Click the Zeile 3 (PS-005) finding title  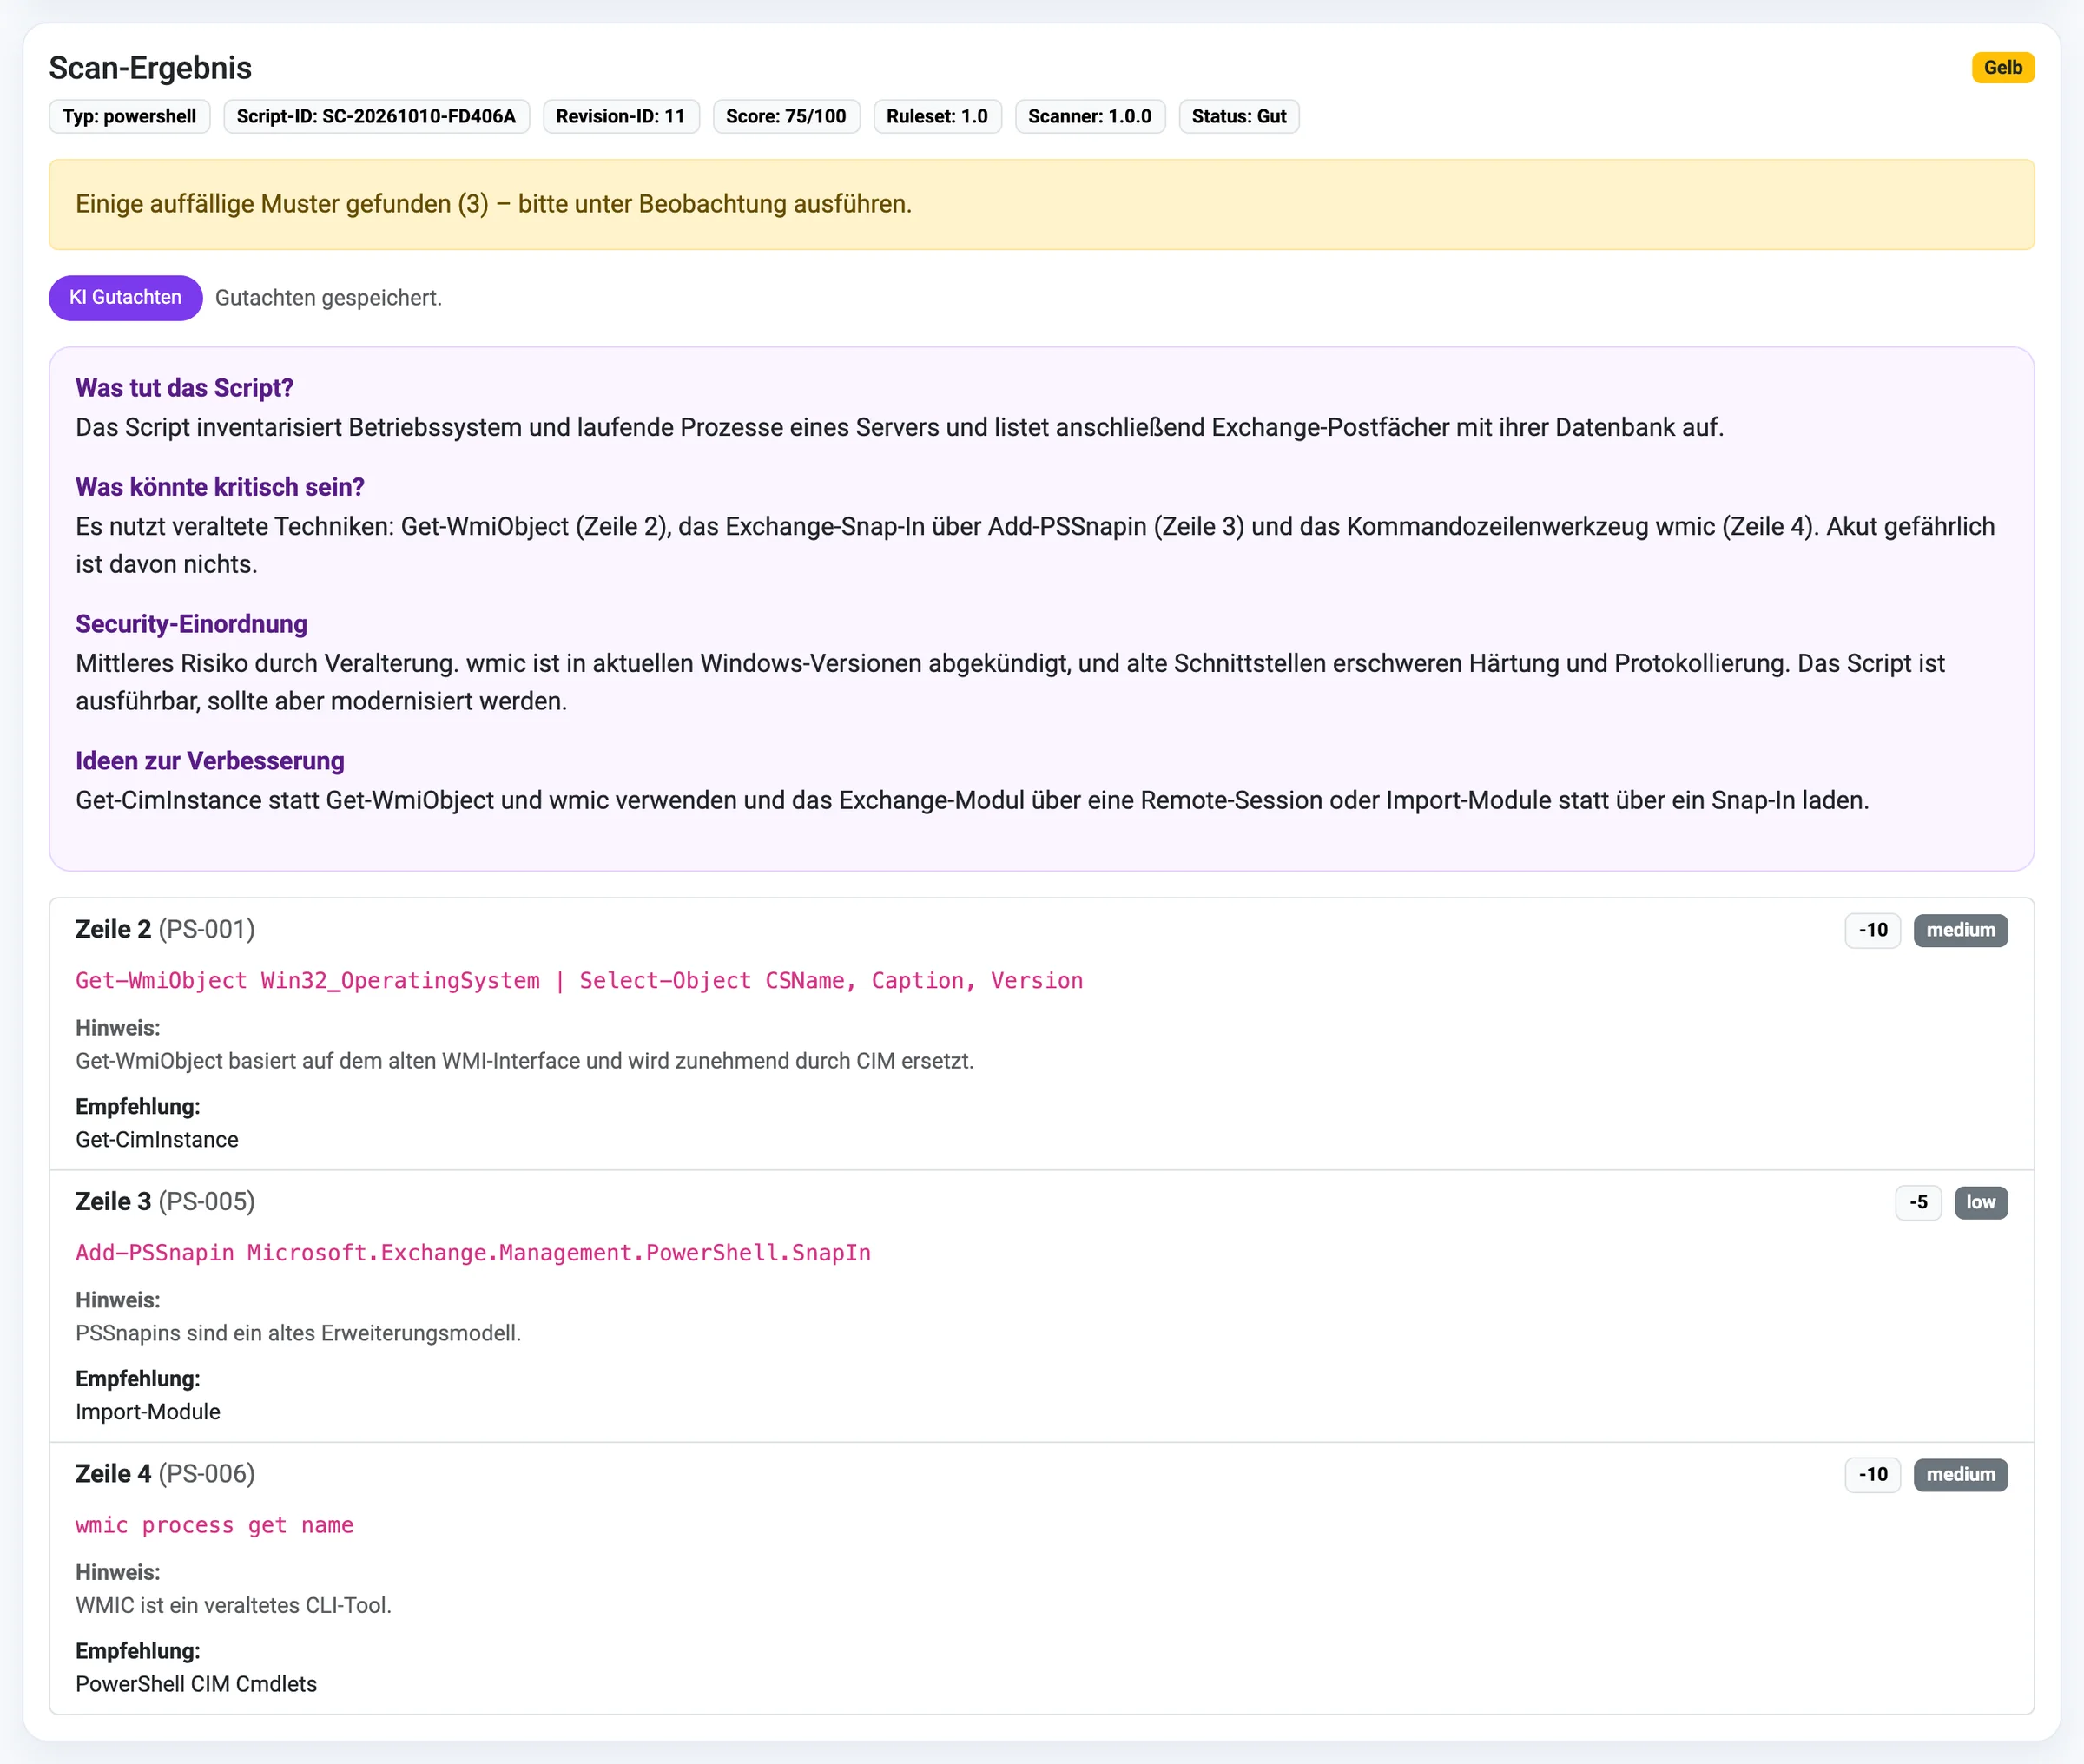click(165, 1202)
